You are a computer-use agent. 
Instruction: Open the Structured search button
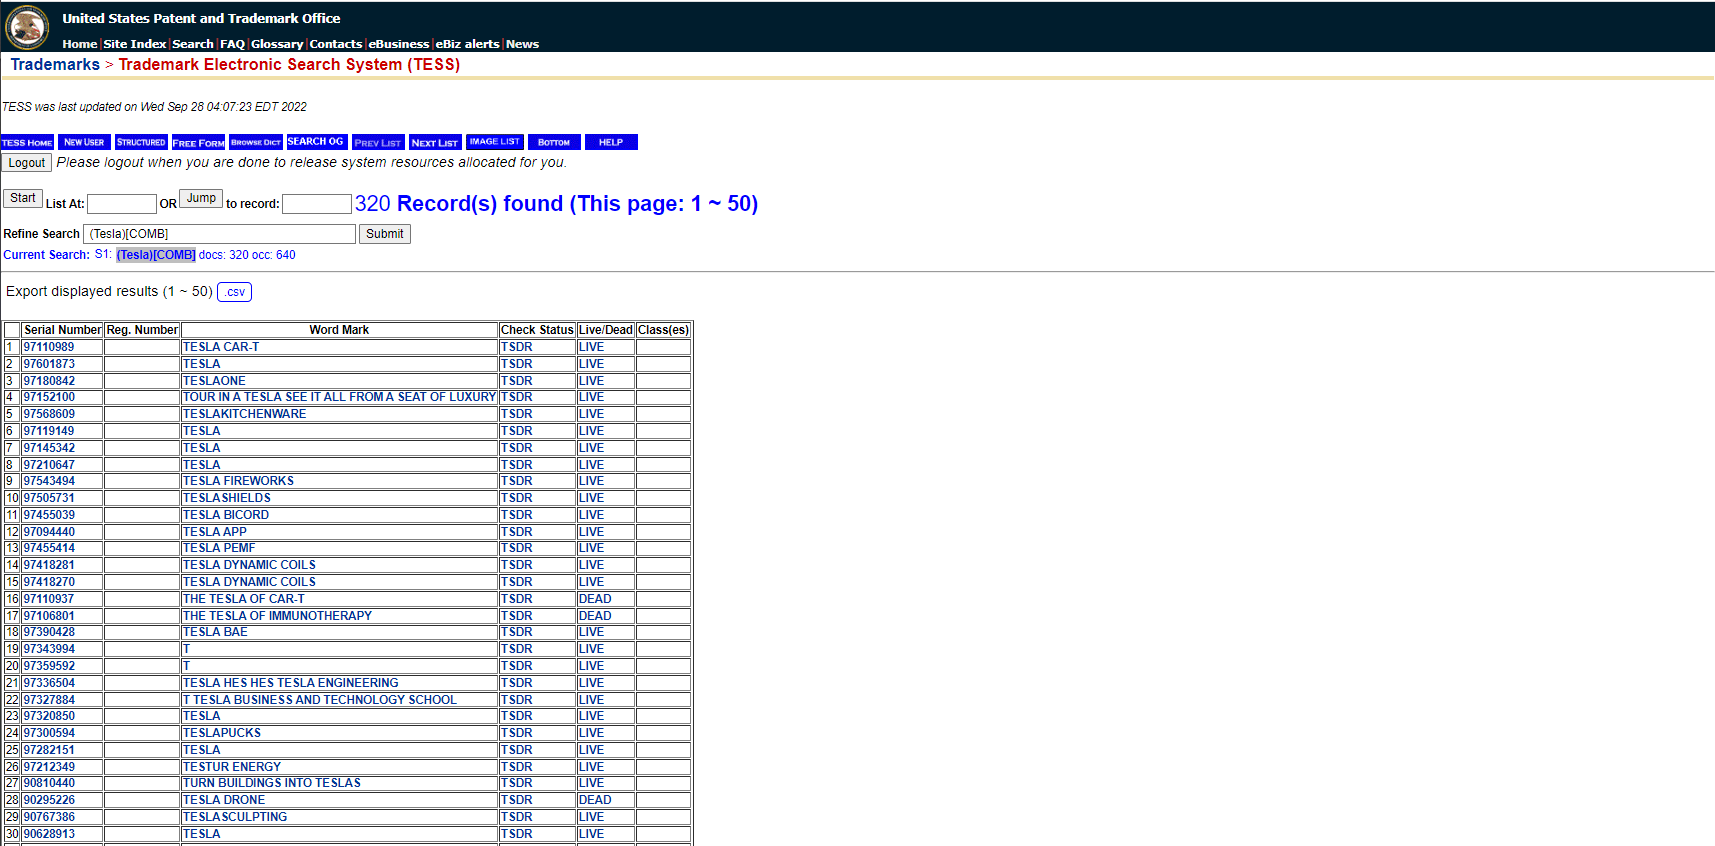tap(141, 142)
